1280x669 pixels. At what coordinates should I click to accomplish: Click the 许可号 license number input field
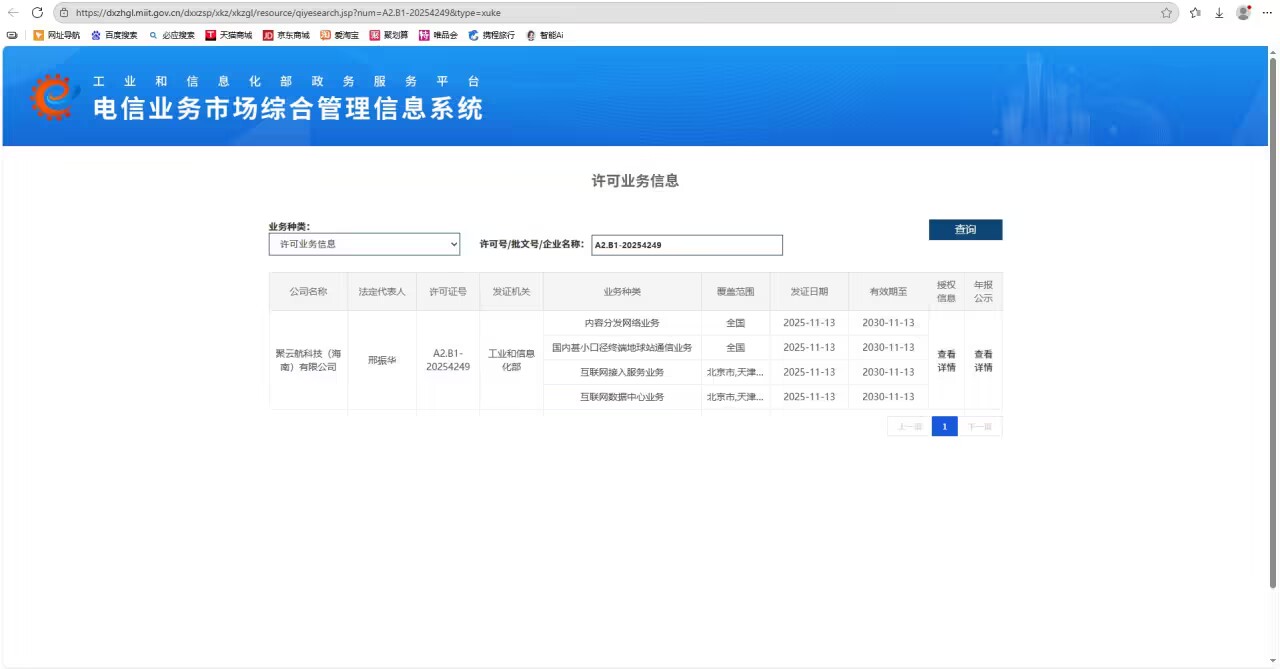[686, 244]
